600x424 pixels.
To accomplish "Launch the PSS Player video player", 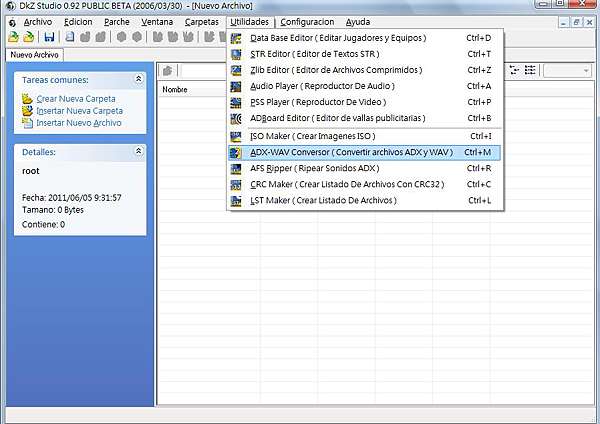I will 365,103.
